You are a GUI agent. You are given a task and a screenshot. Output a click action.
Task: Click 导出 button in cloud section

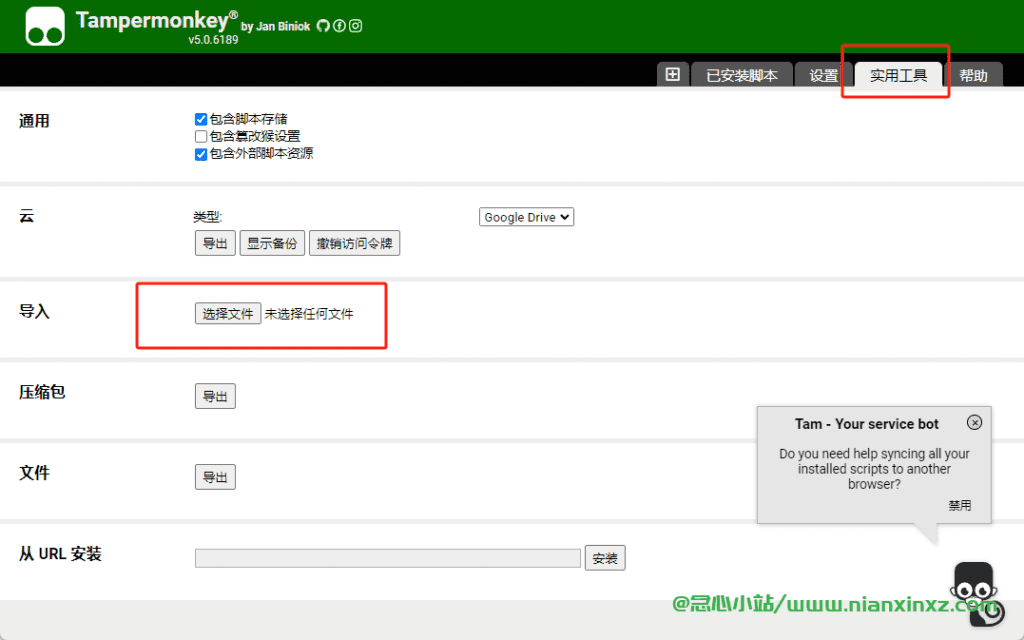coord(215,244)
